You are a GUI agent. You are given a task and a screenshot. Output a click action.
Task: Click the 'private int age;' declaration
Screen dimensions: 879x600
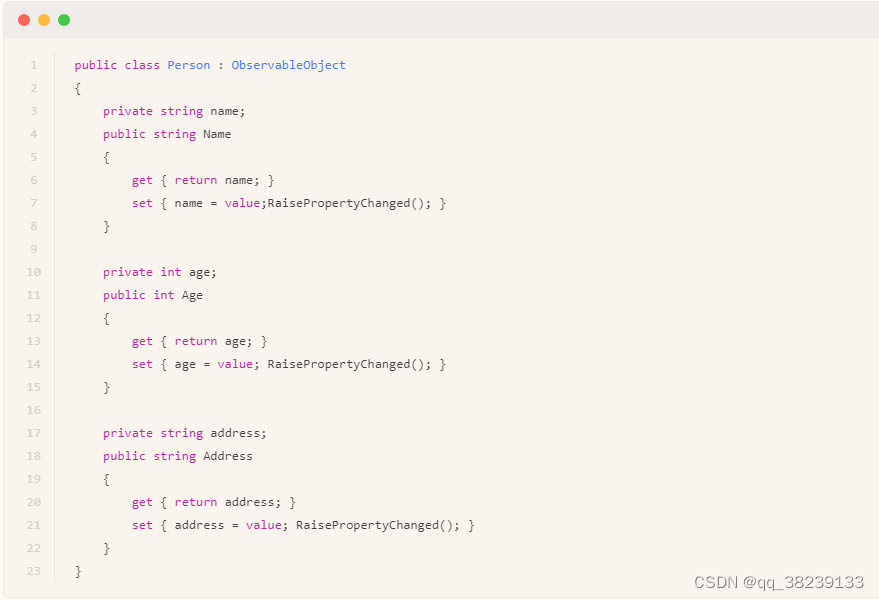[x=160, y=272]
